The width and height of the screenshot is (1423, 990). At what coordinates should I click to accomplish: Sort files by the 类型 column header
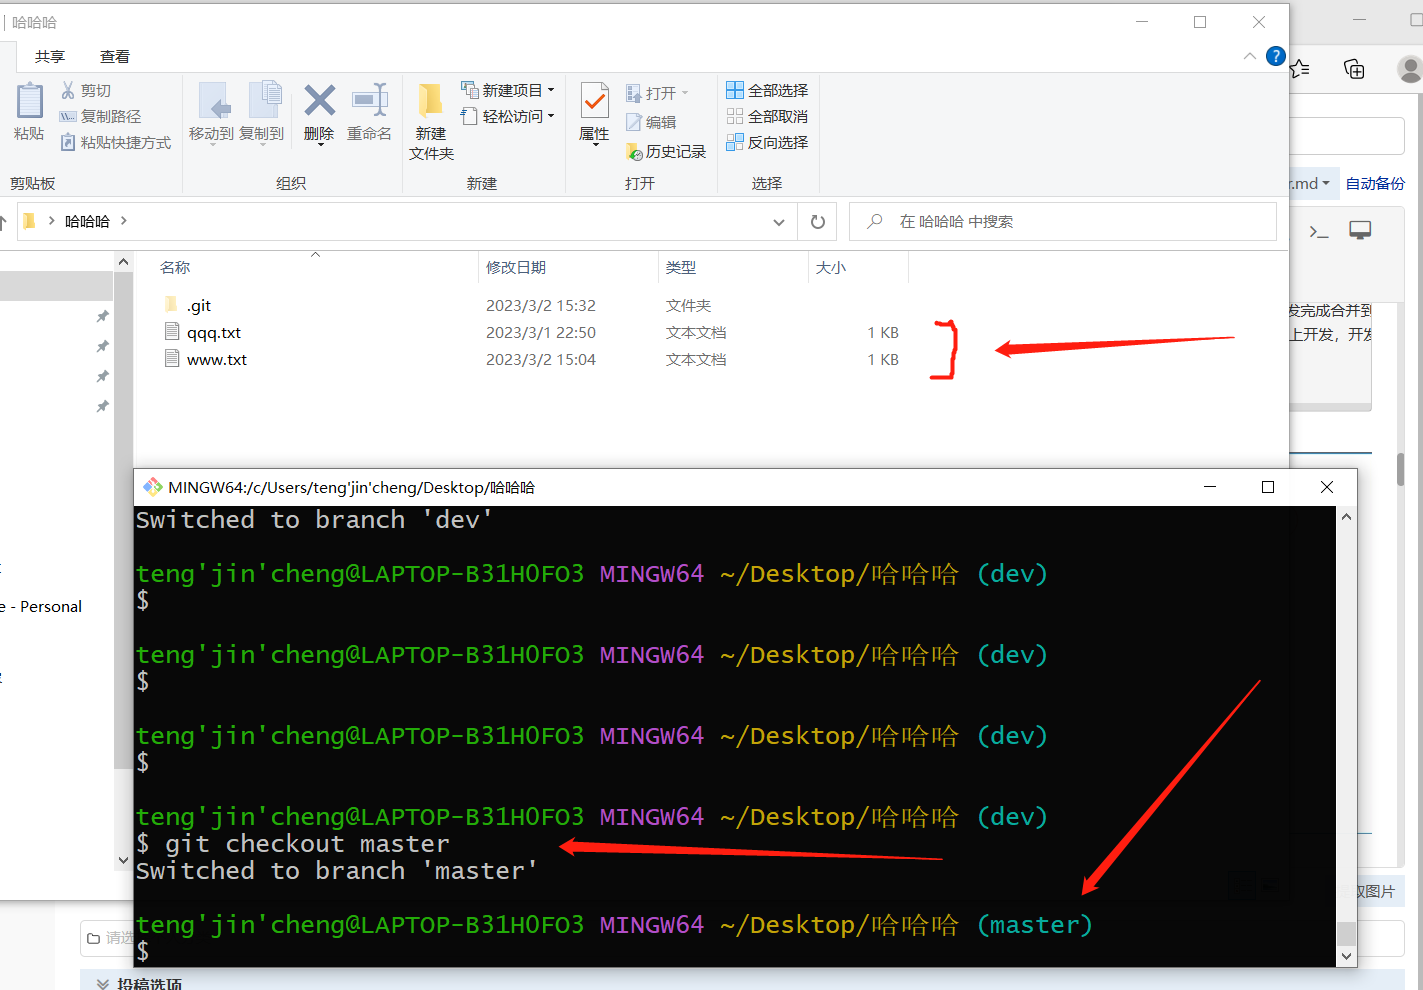coord(681,268)
